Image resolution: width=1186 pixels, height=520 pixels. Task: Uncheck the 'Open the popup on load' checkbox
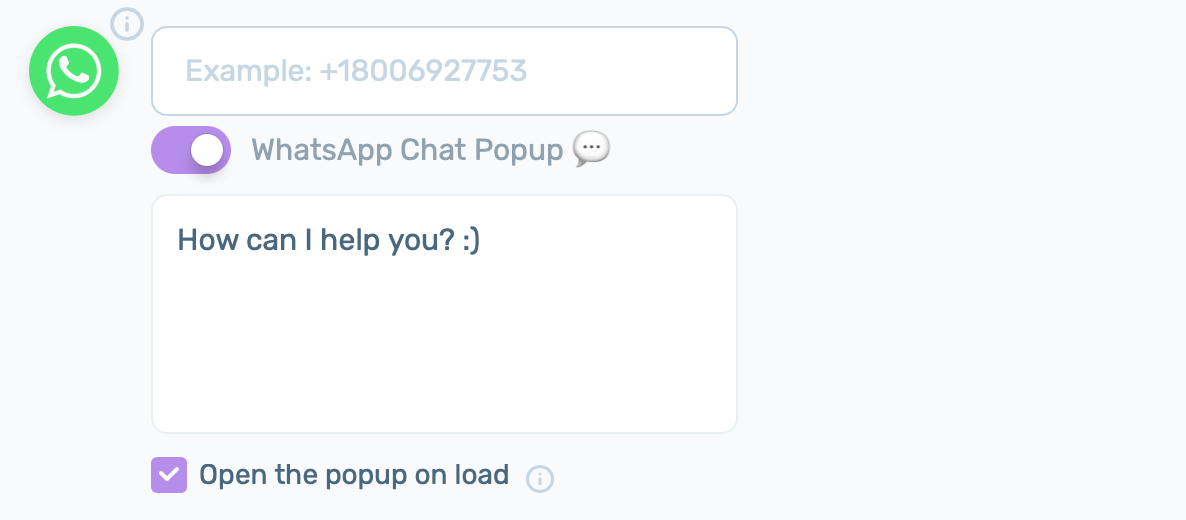click(169, 475)
